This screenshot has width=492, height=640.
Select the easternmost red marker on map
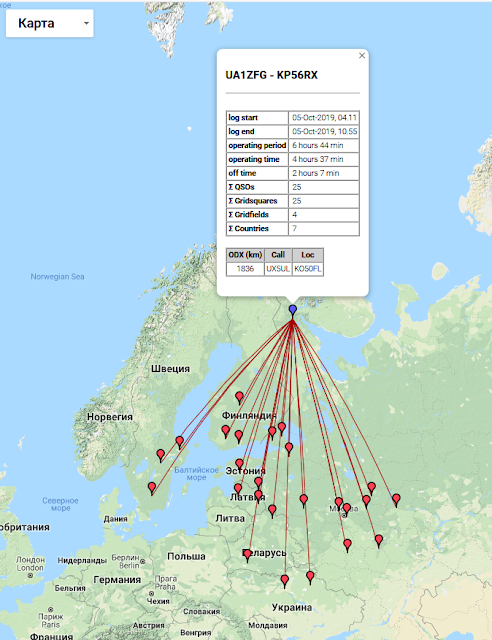click(396, 500)
